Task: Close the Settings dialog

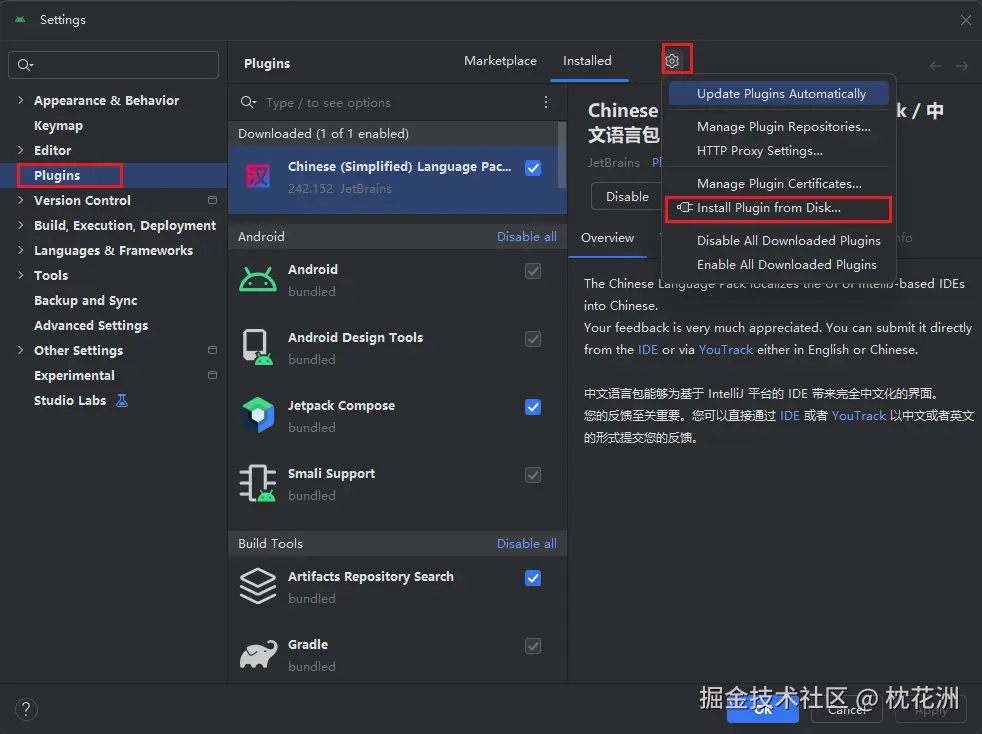Action: 965,20
